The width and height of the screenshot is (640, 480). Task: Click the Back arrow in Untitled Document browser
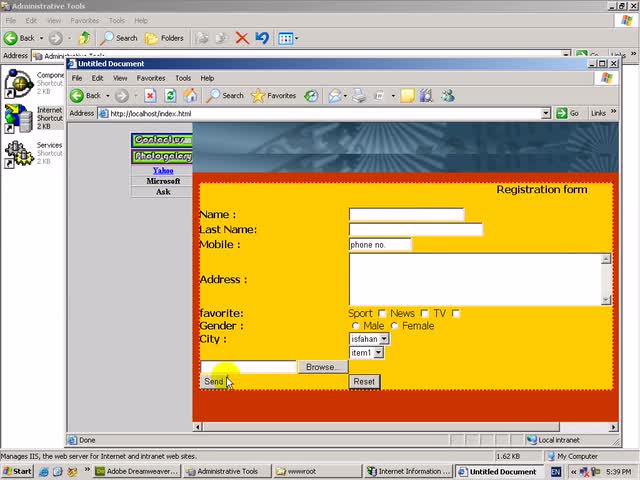coord(77,96)
